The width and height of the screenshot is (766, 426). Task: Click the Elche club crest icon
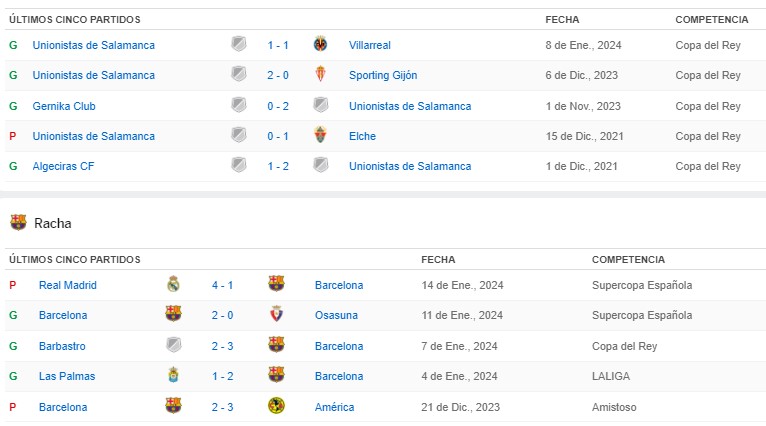click(320, 136)
